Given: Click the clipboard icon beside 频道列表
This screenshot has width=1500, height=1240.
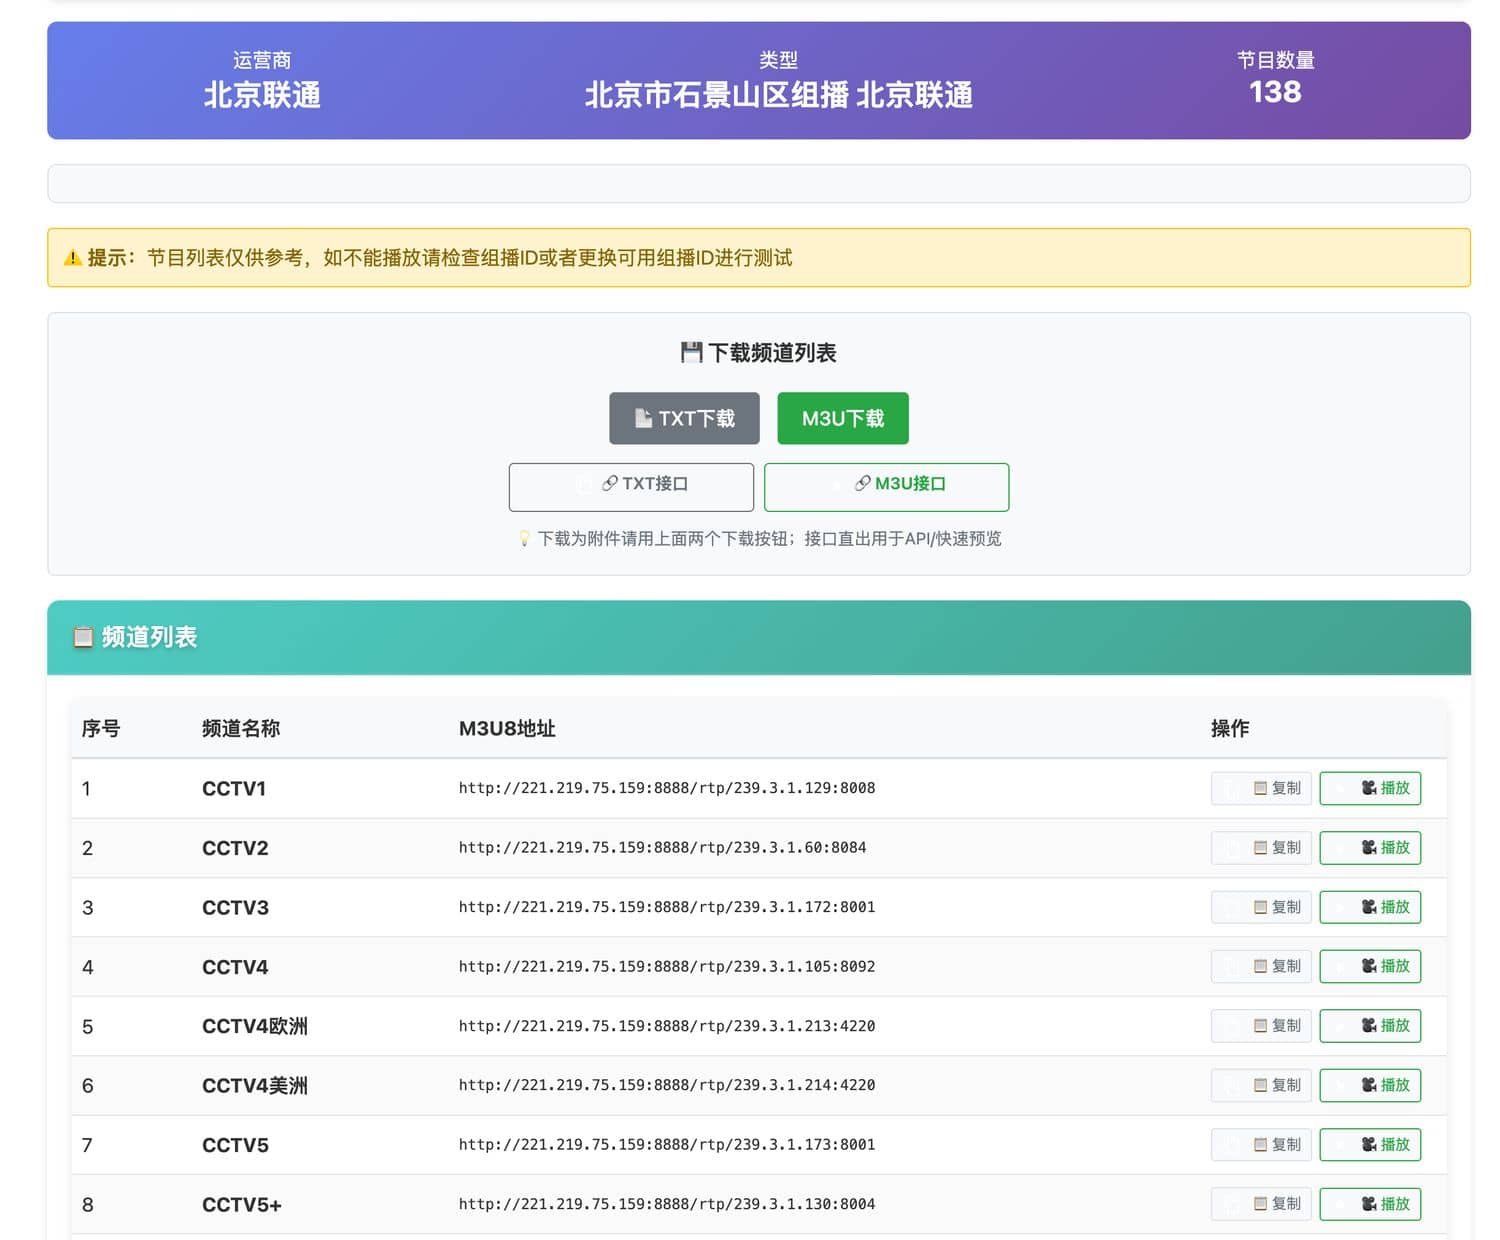Looking at the screenshot, I should 83,637.
